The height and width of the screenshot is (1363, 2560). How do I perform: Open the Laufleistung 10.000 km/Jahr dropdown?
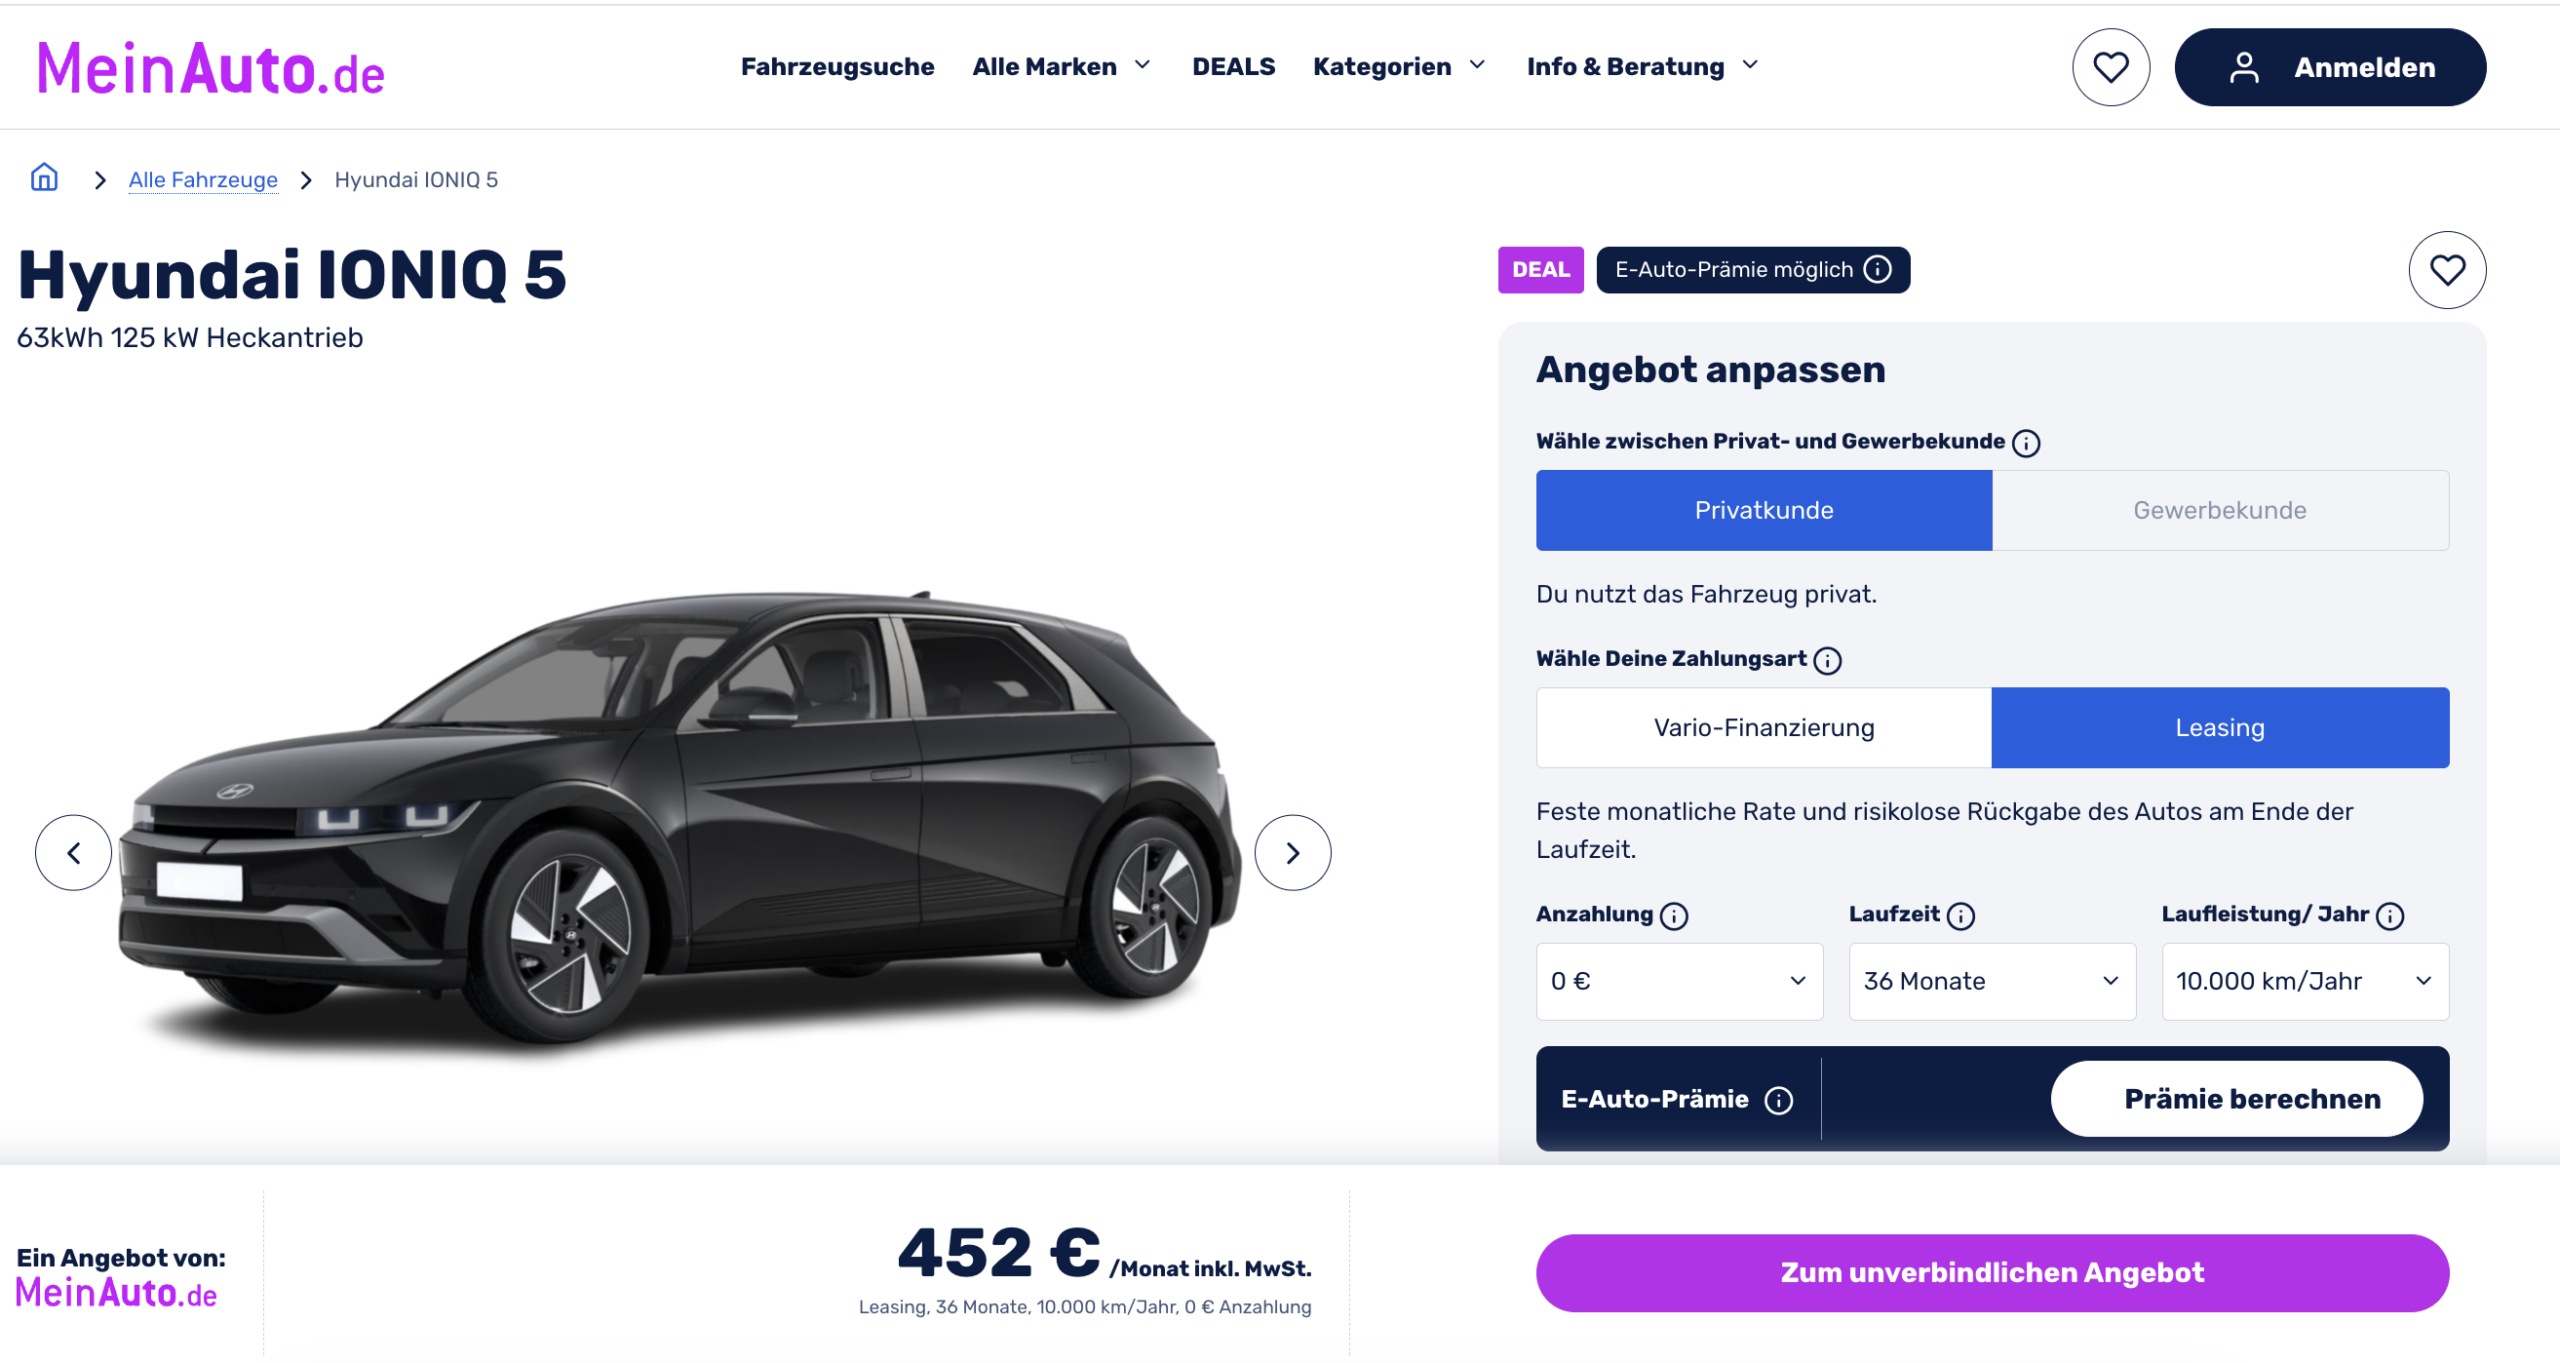[2304, 981]
